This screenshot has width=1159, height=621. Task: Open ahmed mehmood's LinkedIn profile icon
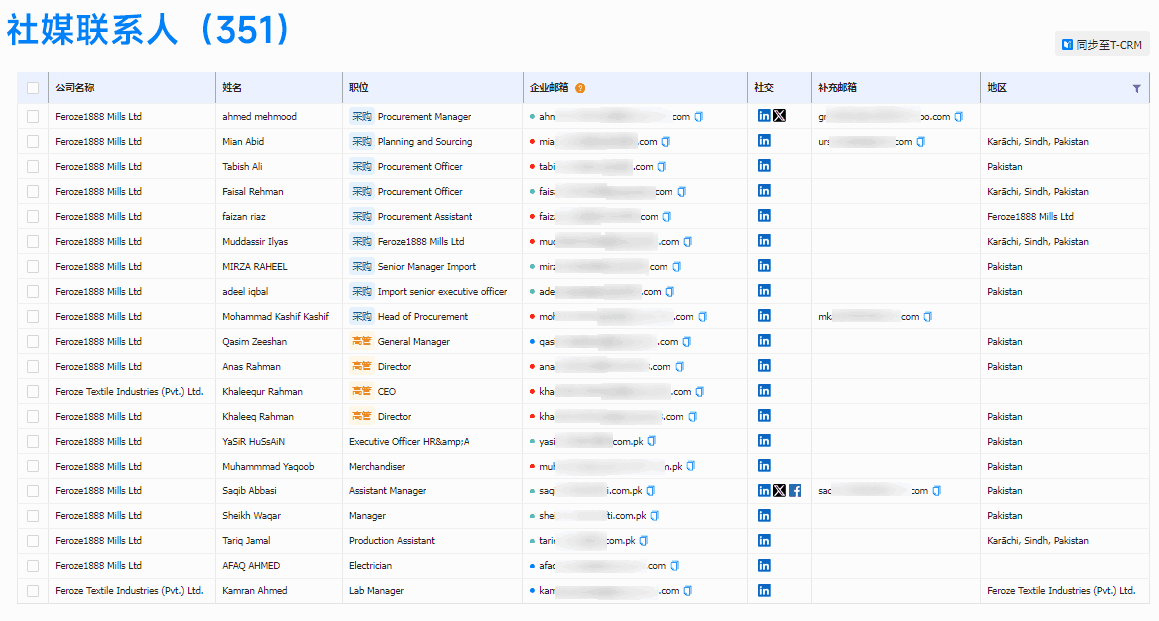tap(764, 116)
